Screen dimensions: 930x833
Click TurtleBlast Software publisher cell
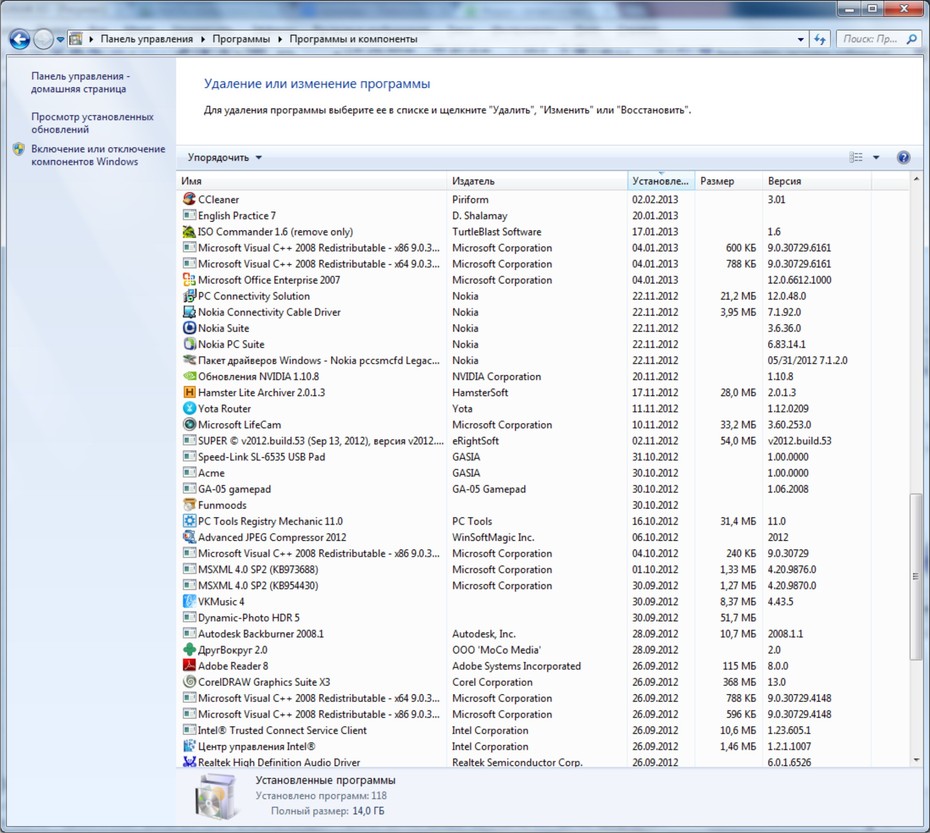point(496,231)
